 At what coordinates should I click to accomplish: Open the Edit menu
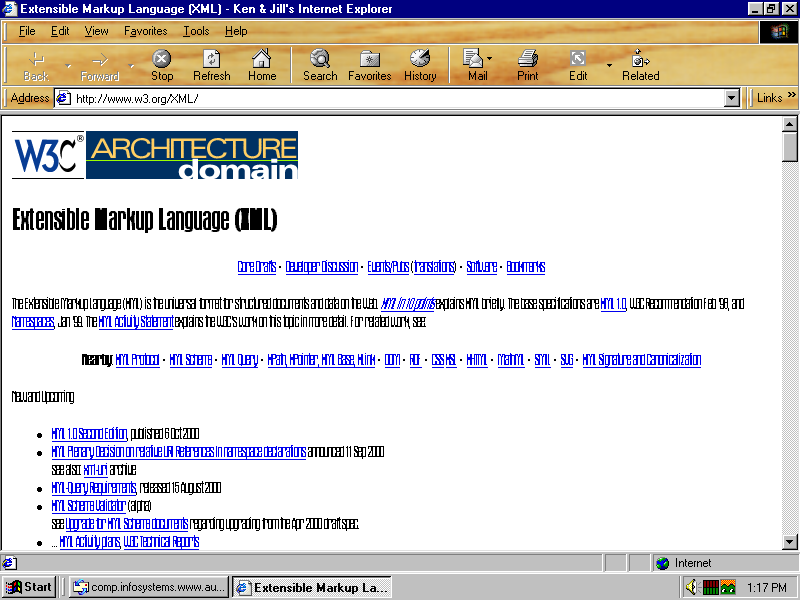[60, 31]
